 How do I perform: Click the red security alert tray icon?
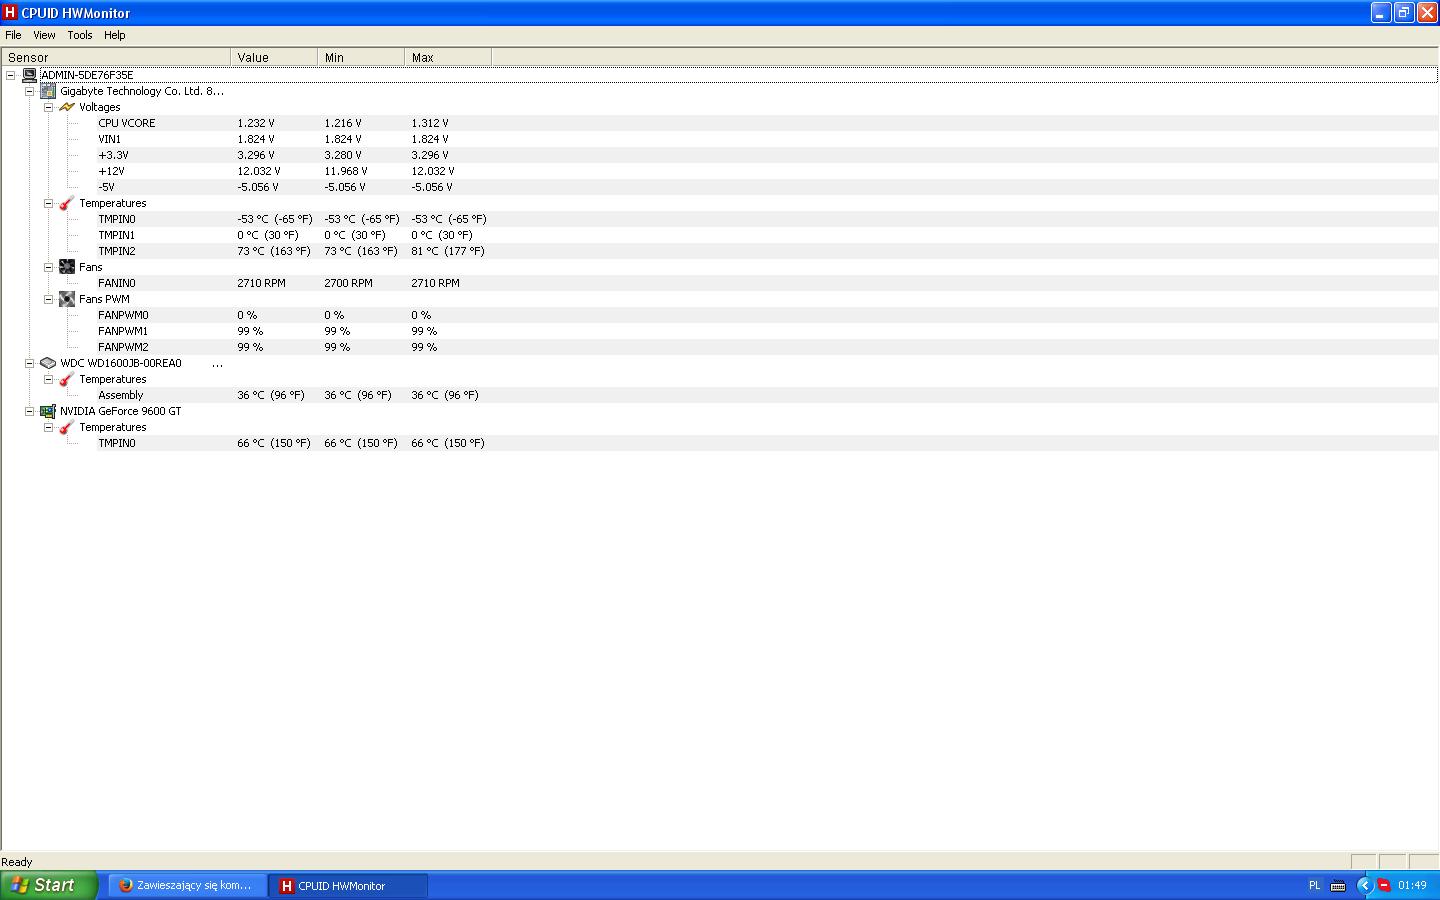1384,885
